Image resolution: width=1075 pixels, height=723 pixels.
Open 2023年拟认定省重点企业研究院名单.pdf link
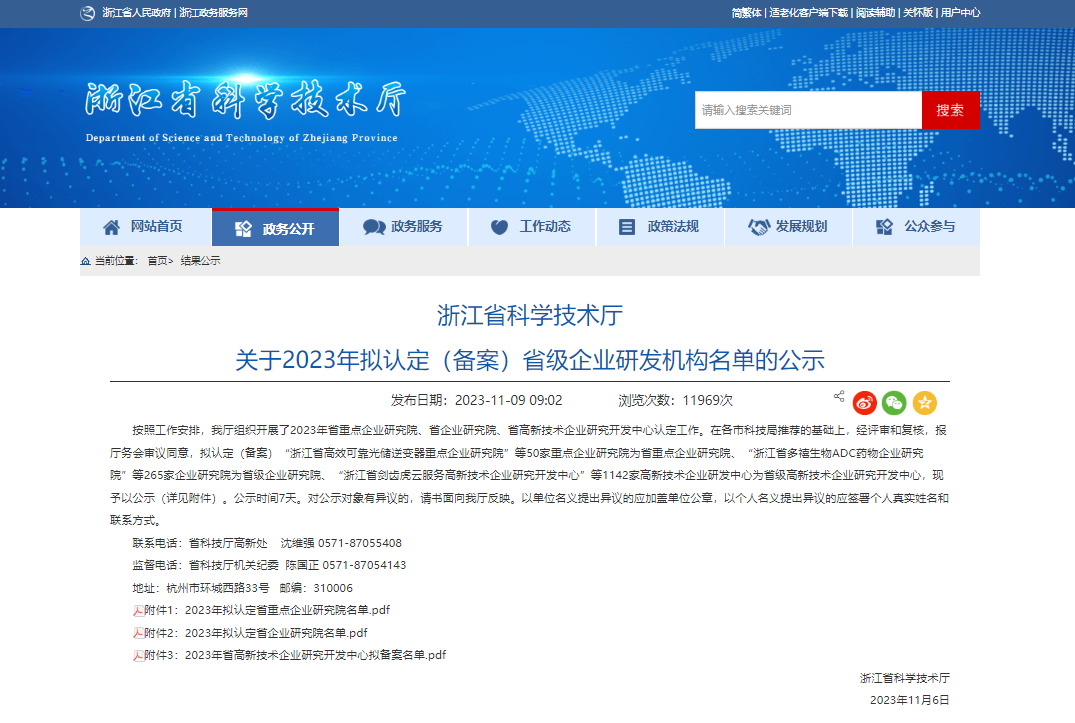pos(287,610)
